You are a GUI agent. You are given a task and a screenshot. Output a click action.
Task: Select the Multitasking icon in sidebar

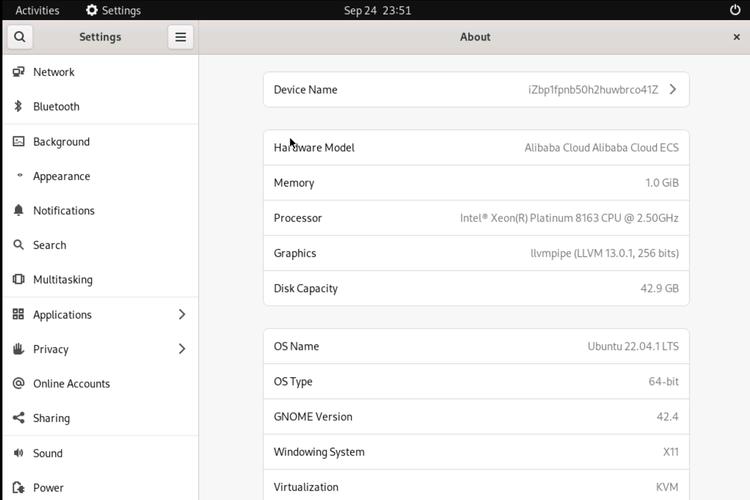tap(18, 280)
